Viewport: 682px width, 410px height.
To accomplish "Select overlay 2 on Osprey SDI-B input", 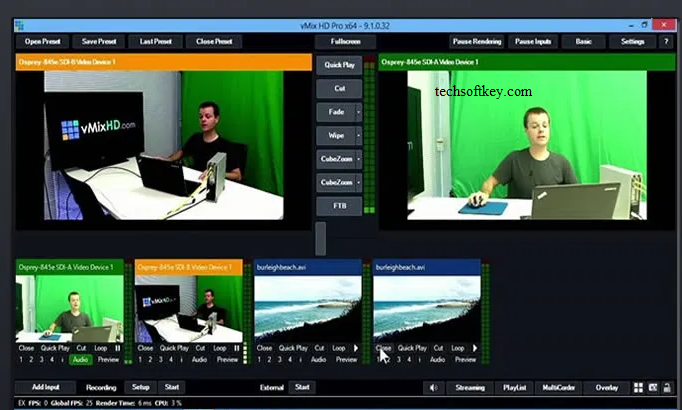I will click(150, 360).
